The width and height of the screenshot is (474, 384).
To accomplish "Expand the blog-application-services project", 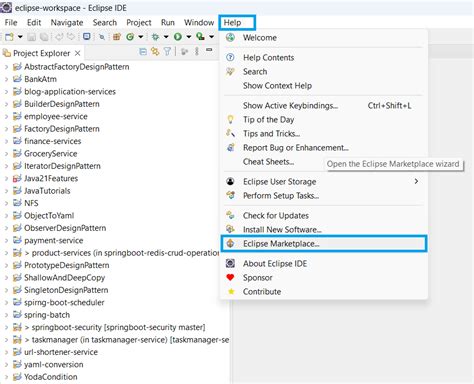I will [x=6, y=92].
